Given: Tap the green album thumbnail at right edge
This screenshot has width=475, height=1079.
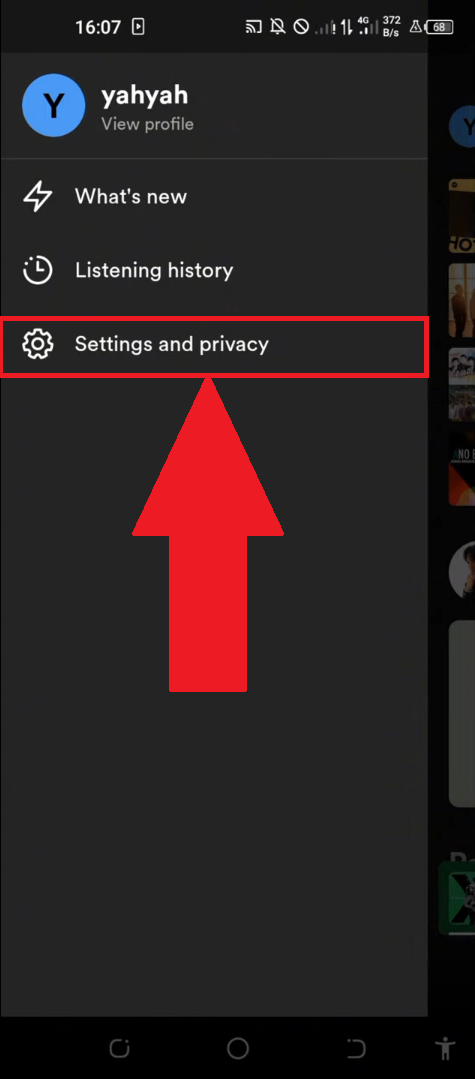Looking at the screenshot, I should pyautogui.click(x=457, y=889).
